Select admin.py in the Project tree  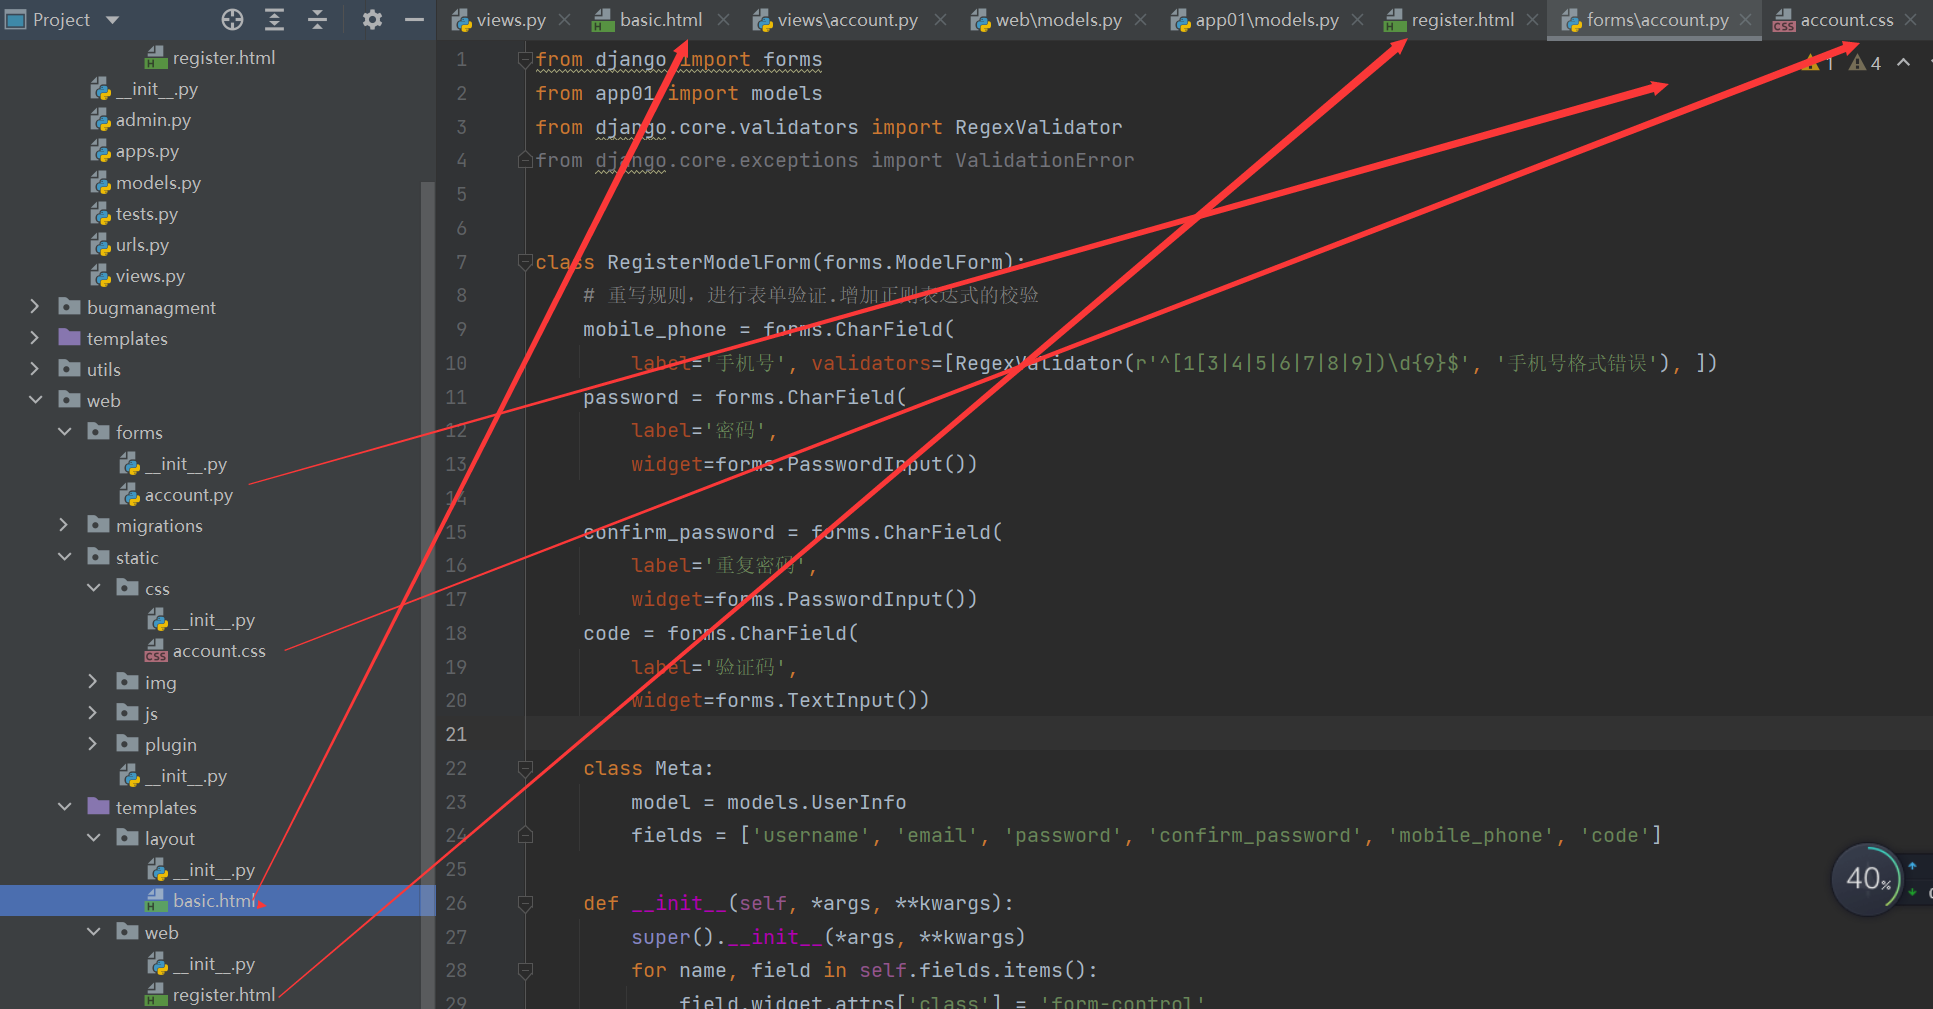coord(153,120)
